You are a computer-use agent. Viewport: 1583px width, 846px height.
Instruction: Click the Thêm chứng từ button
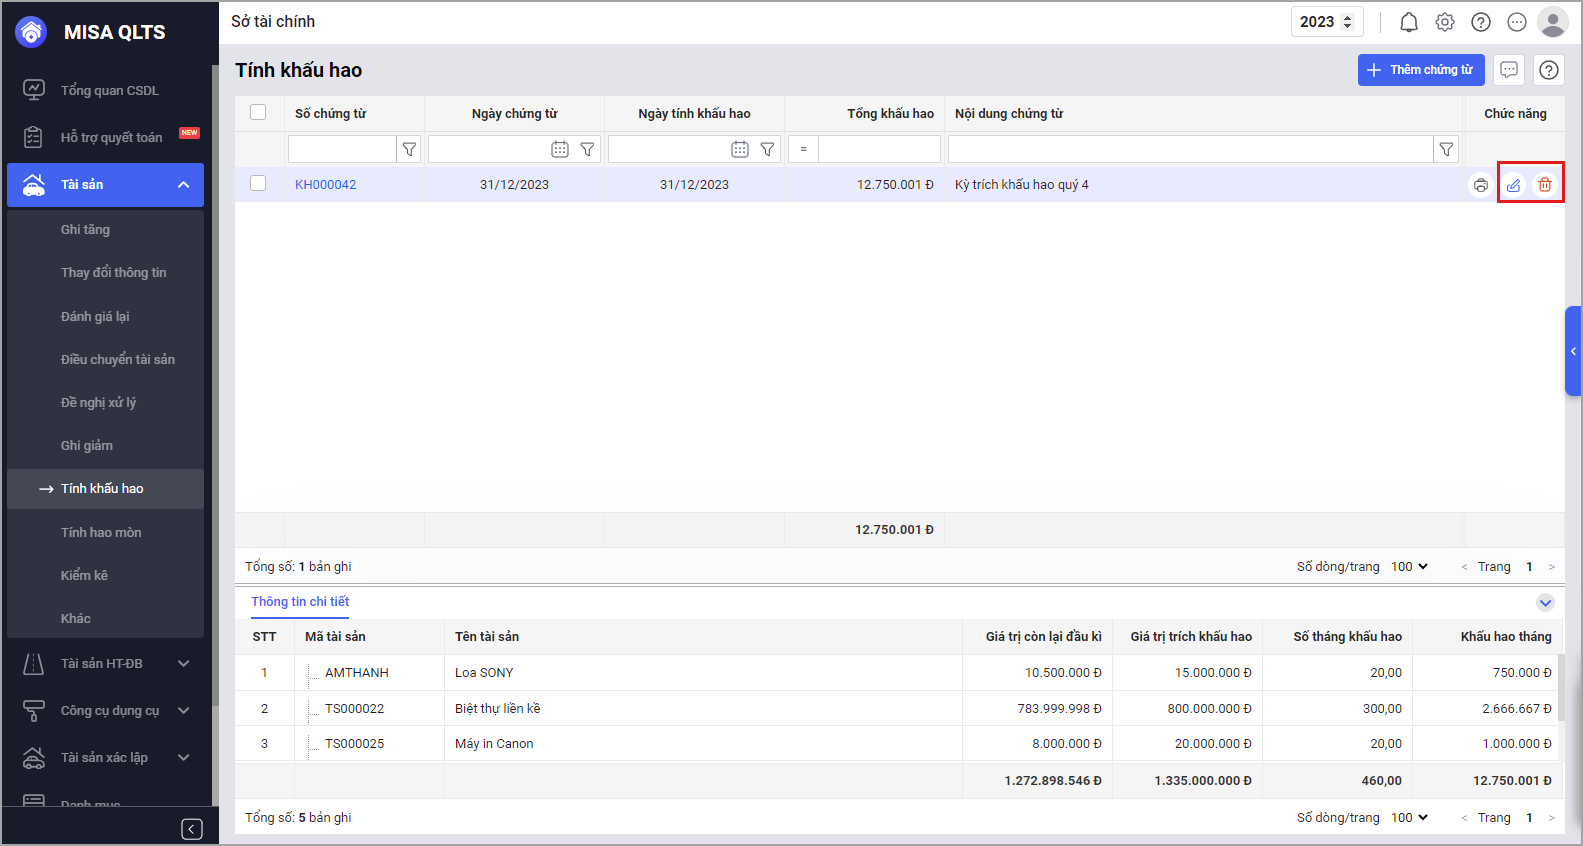[1420, 70]
